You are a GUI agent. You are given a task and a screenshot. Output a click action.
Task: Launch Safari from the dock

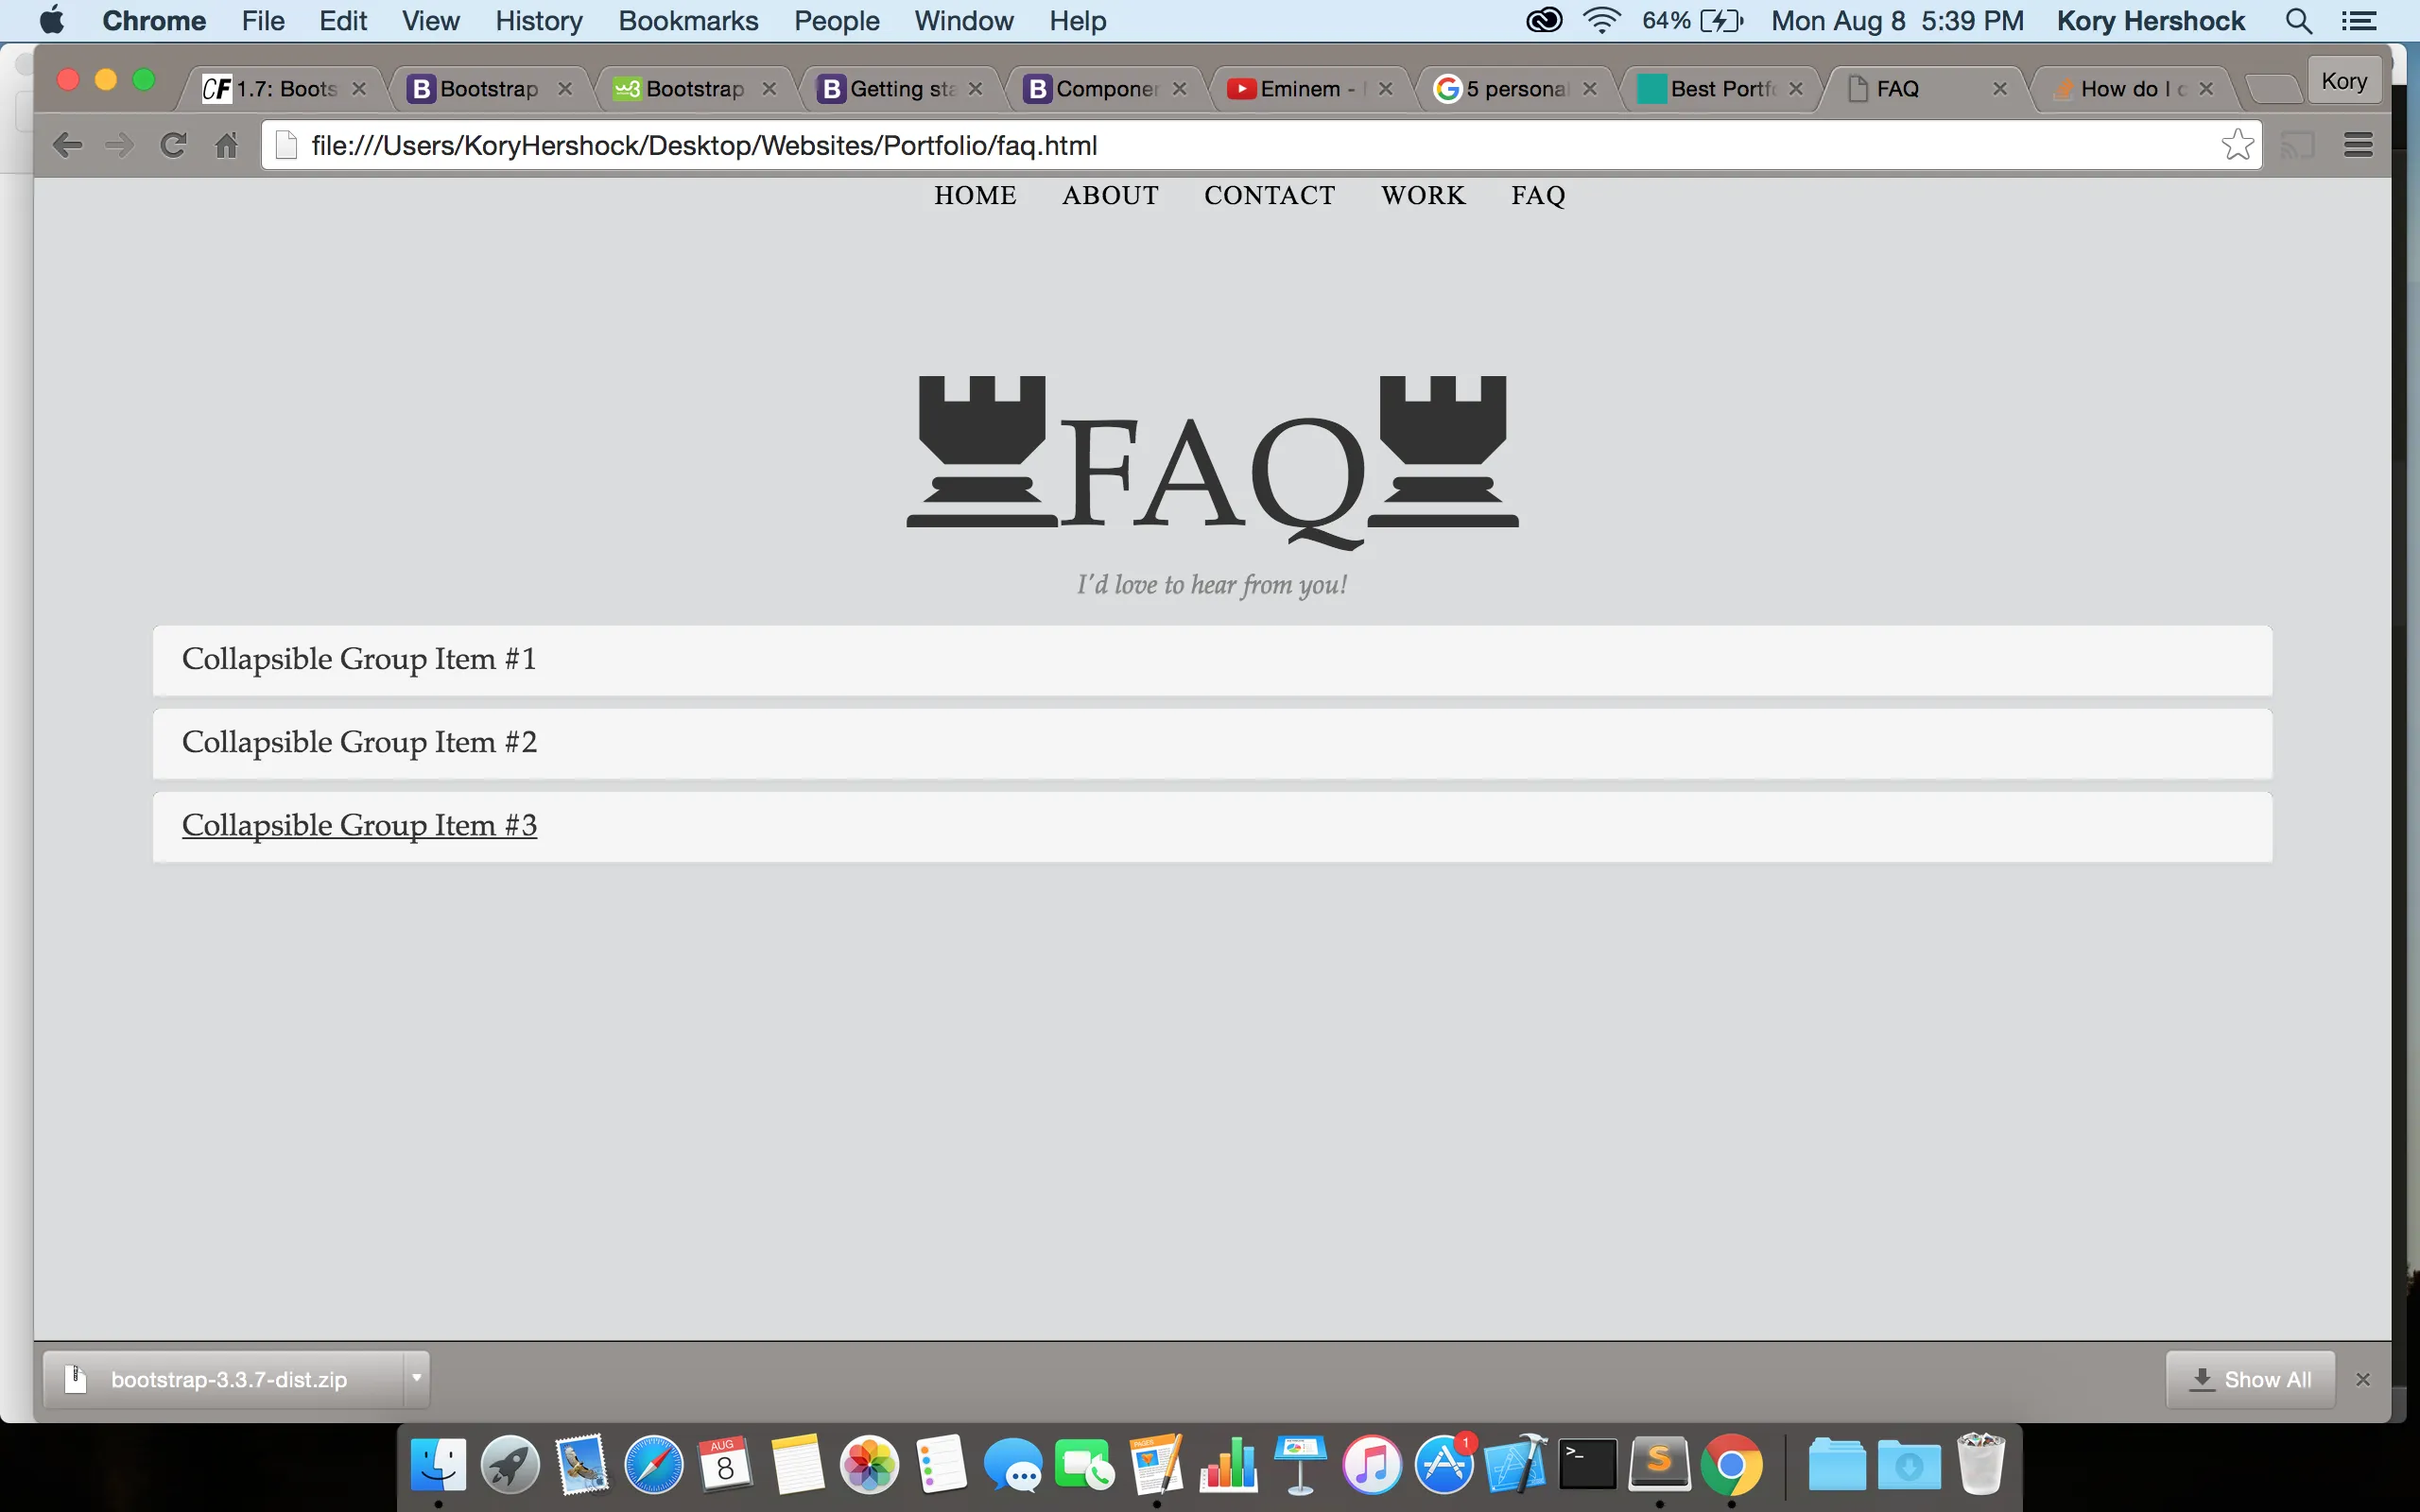click(653, 1465)
